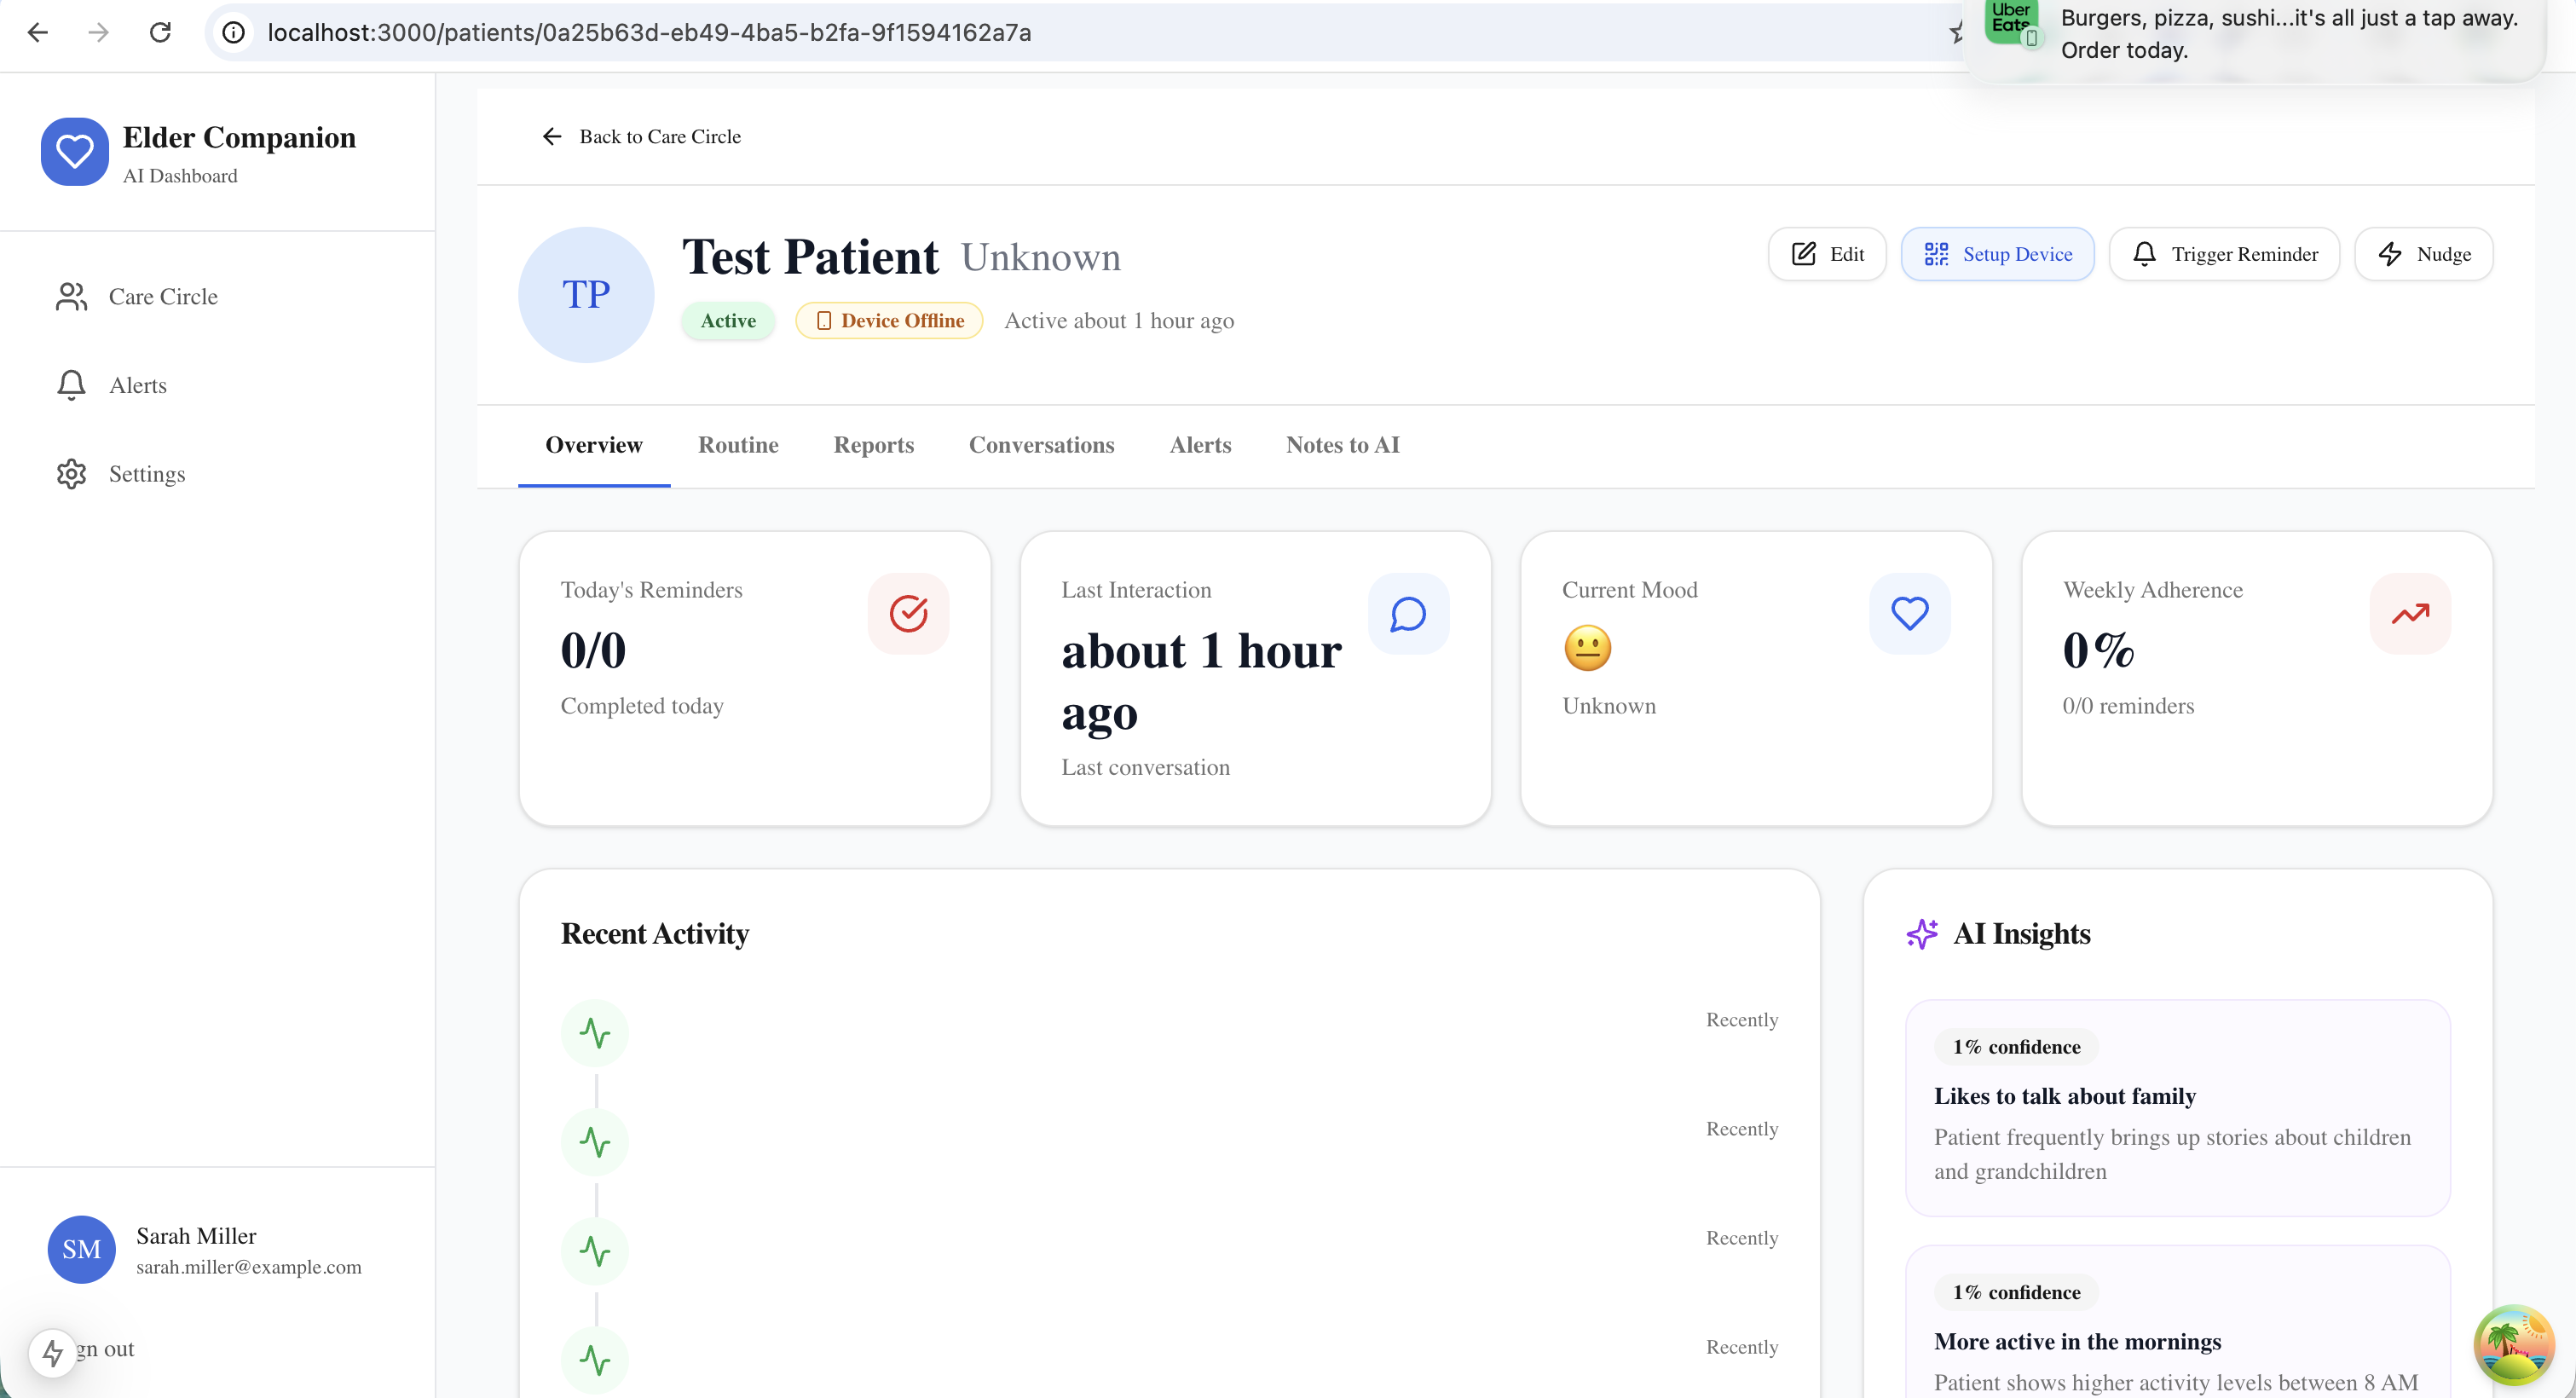Click the first Recent Activity pulse icon
Viewport: 2576px width, 1398px height.
[595, 1032]
